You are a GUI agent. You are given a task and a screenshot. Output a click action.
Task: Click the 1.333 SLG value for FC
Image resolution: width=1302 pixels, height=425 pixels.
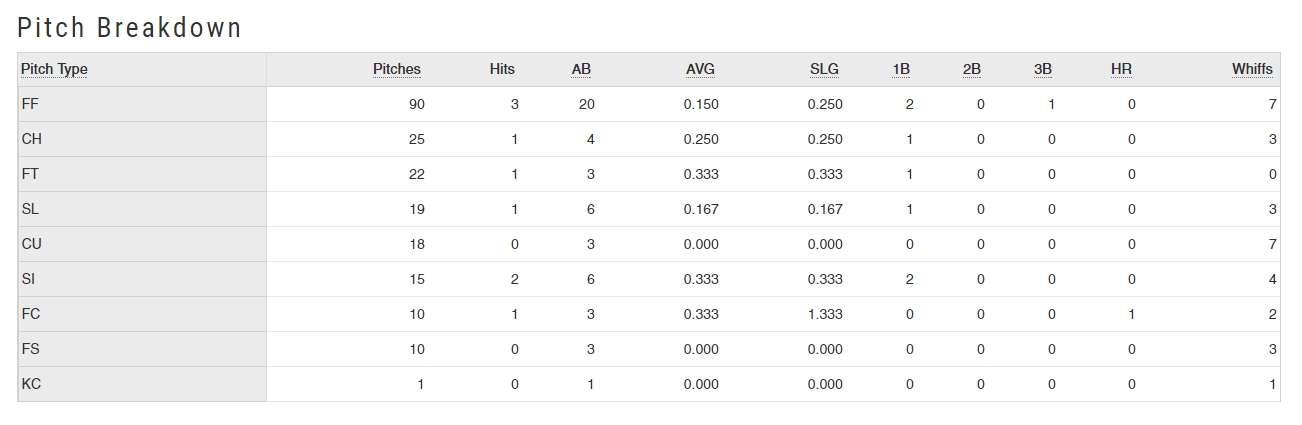pyautogui.click(x=825, y=314)
